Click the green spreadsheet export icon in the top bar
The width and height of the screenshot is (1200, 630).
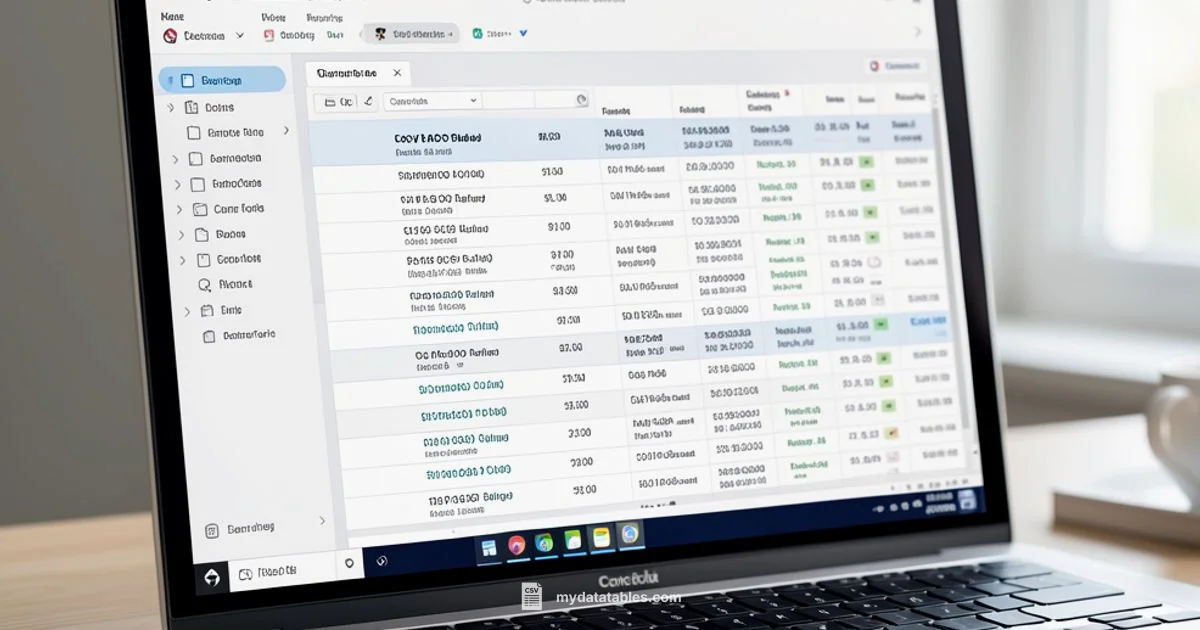click(476, 33)
